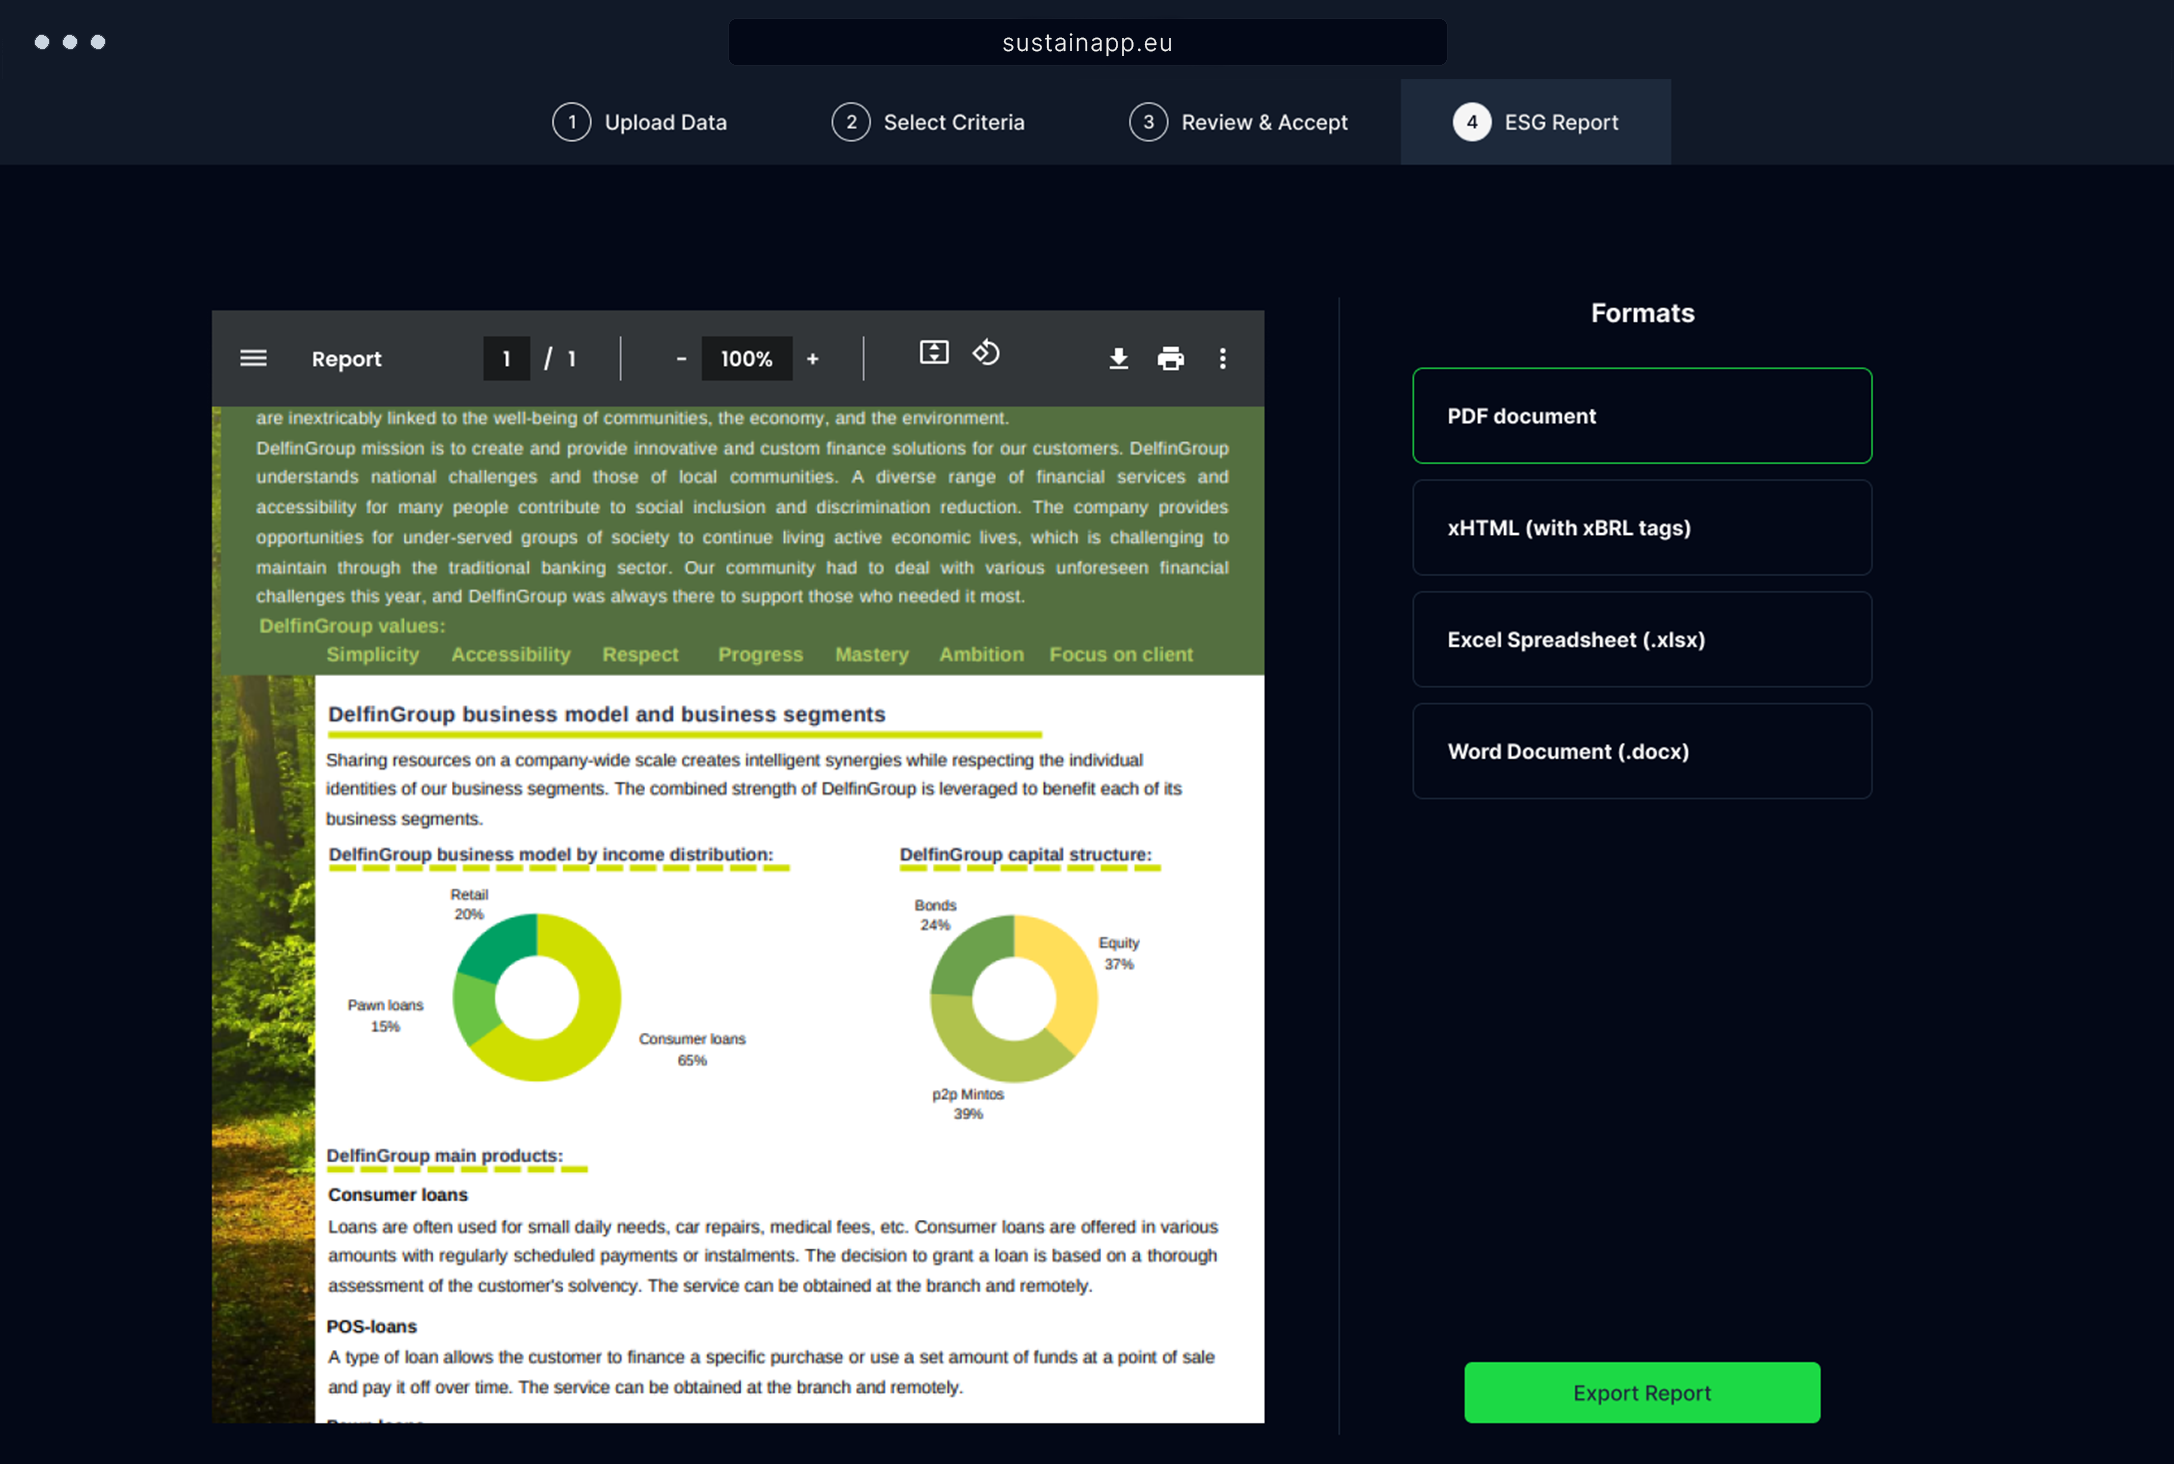Viewport: 2174px width, 1464px height.
Task: Select the Excel Spreadsheet (.xlsx) format
Action: [1641, 640]
